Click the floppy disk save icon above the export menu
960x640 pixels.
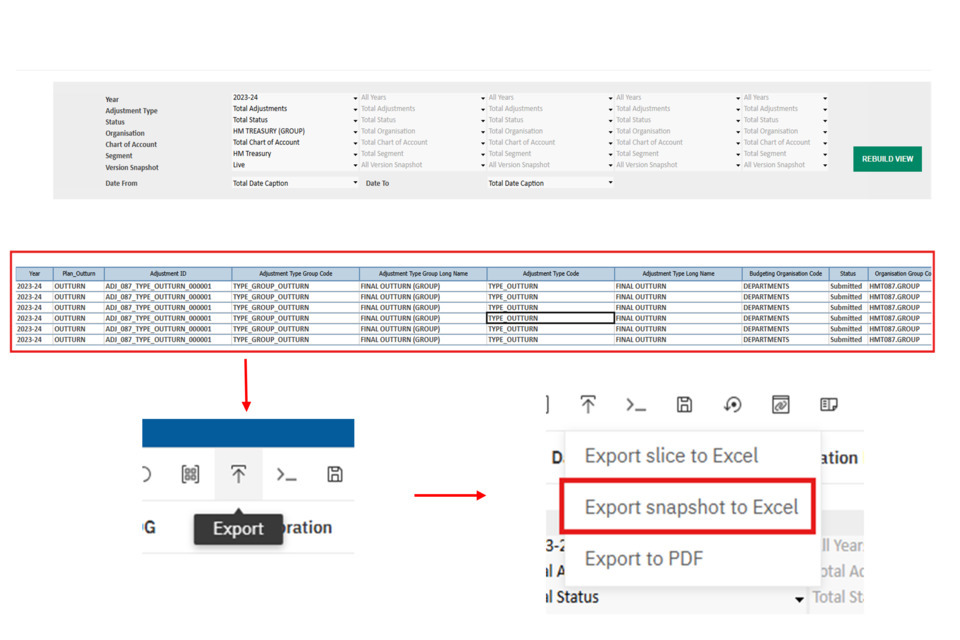(x=684, y=404)
